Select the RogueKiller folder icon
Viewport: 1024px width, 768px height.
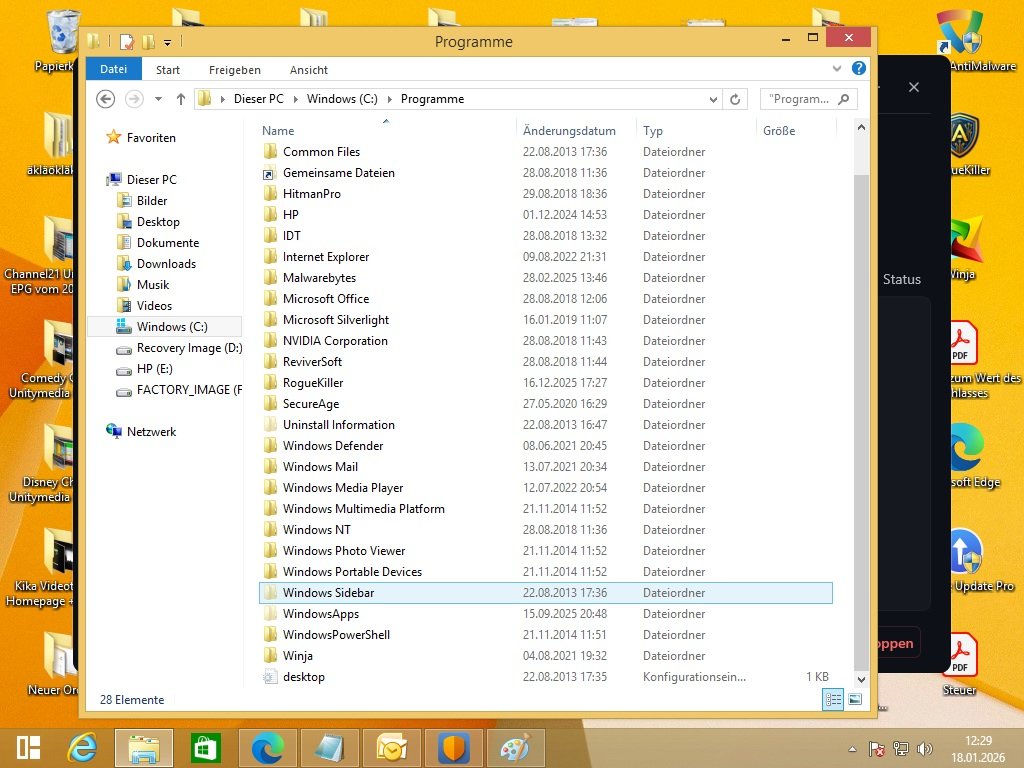[270, 383]
